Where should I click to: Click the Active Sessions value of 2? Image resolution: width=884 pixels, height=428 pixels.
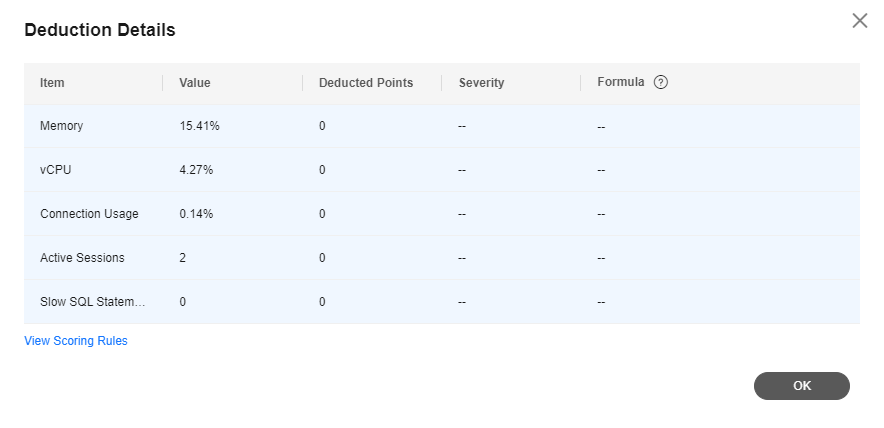(183, 258)
